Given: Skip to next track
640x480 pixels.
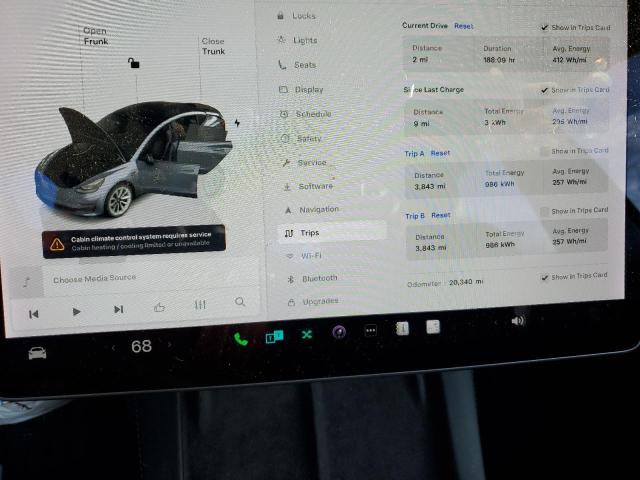Looking at the screenshot, I should 118,309.
